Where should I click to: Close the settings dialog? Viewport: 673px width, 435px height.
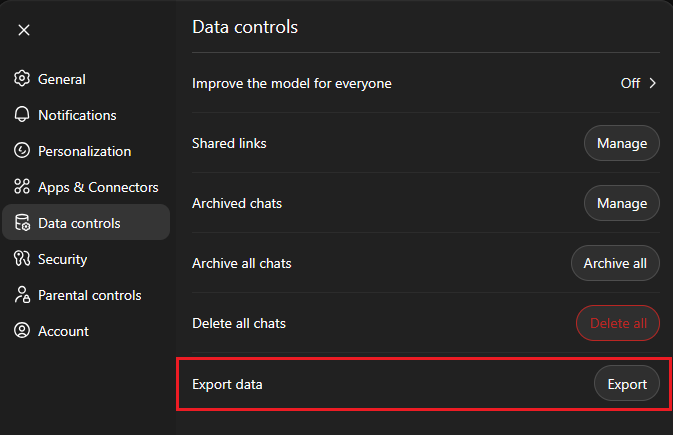(x=24, y=30)
